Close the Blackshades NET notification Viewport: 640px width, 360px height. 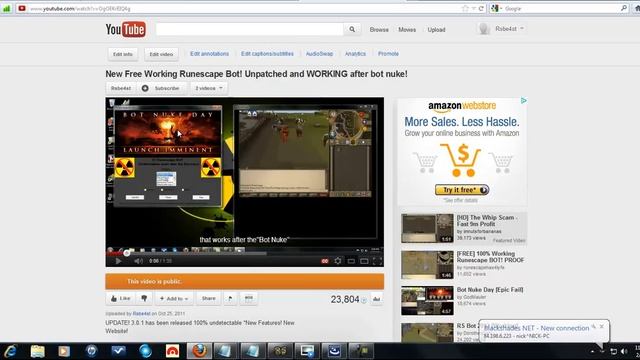point(602,327)
